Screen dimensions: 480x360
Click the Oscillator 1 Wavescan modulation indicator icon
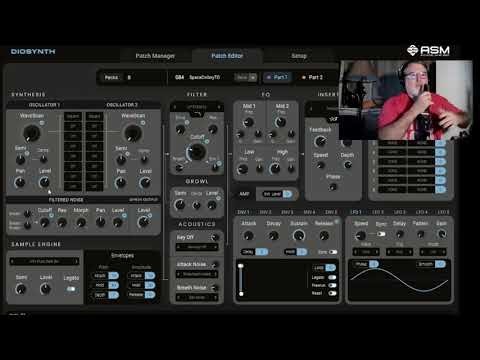tap(42, 123)
